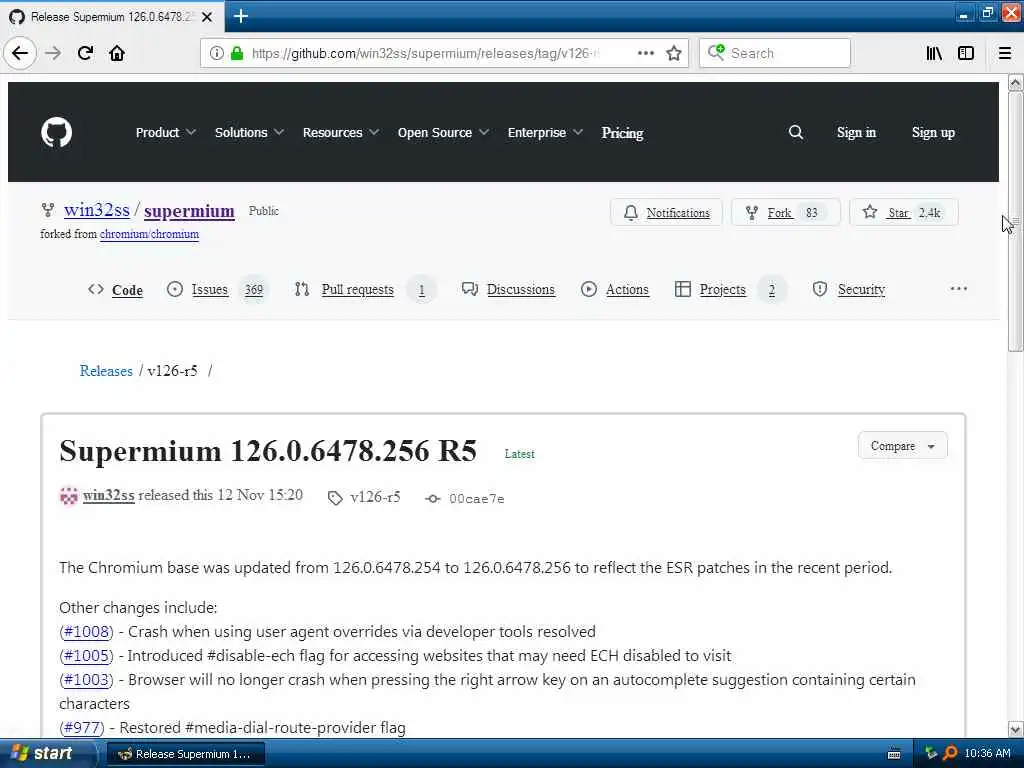Fork the repository with Fork button
Screen dimensions: 1024x768
(x=786, y=212)
